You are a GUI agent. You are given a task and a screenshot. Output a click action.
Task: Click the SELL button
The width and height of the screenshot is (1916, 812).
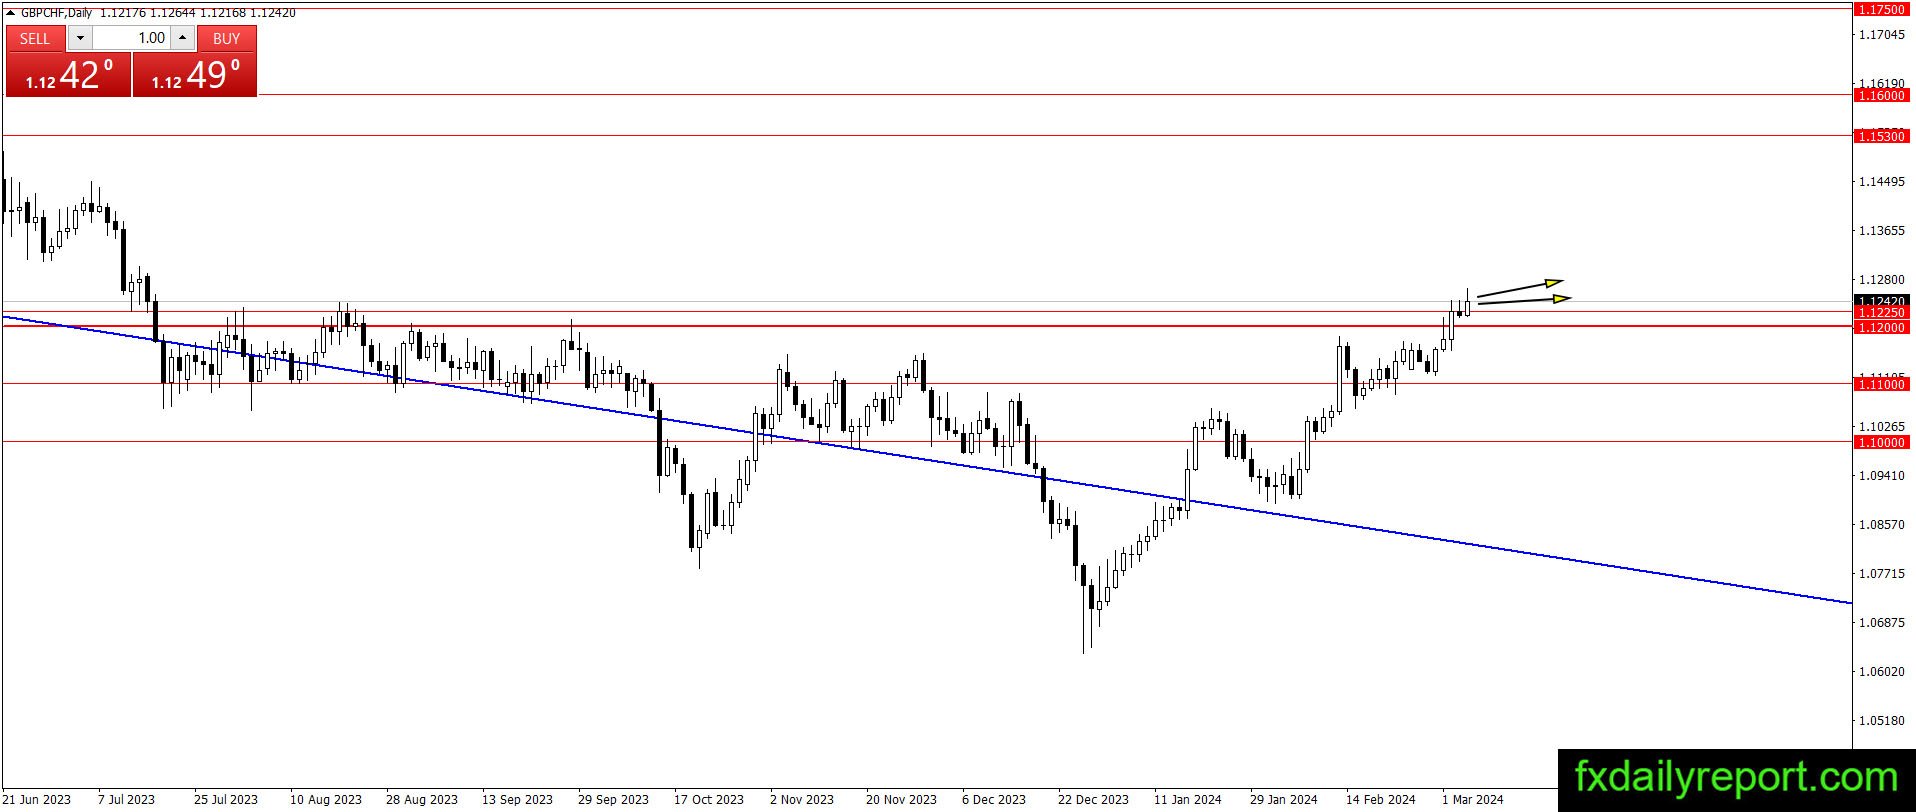click(35, 38)
